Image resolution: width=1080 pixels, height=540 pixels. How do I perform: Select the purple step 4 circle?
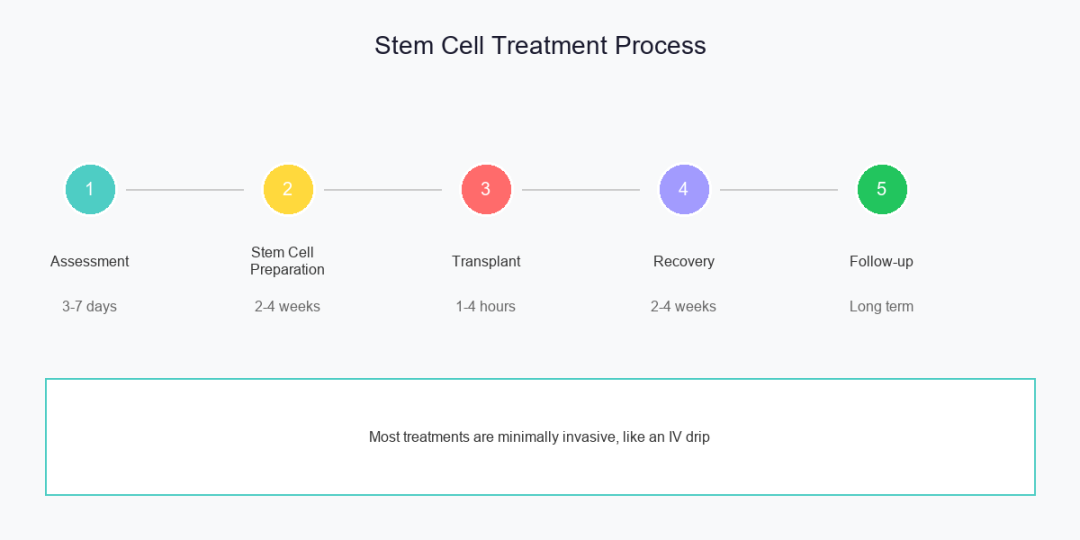[684, 189]
